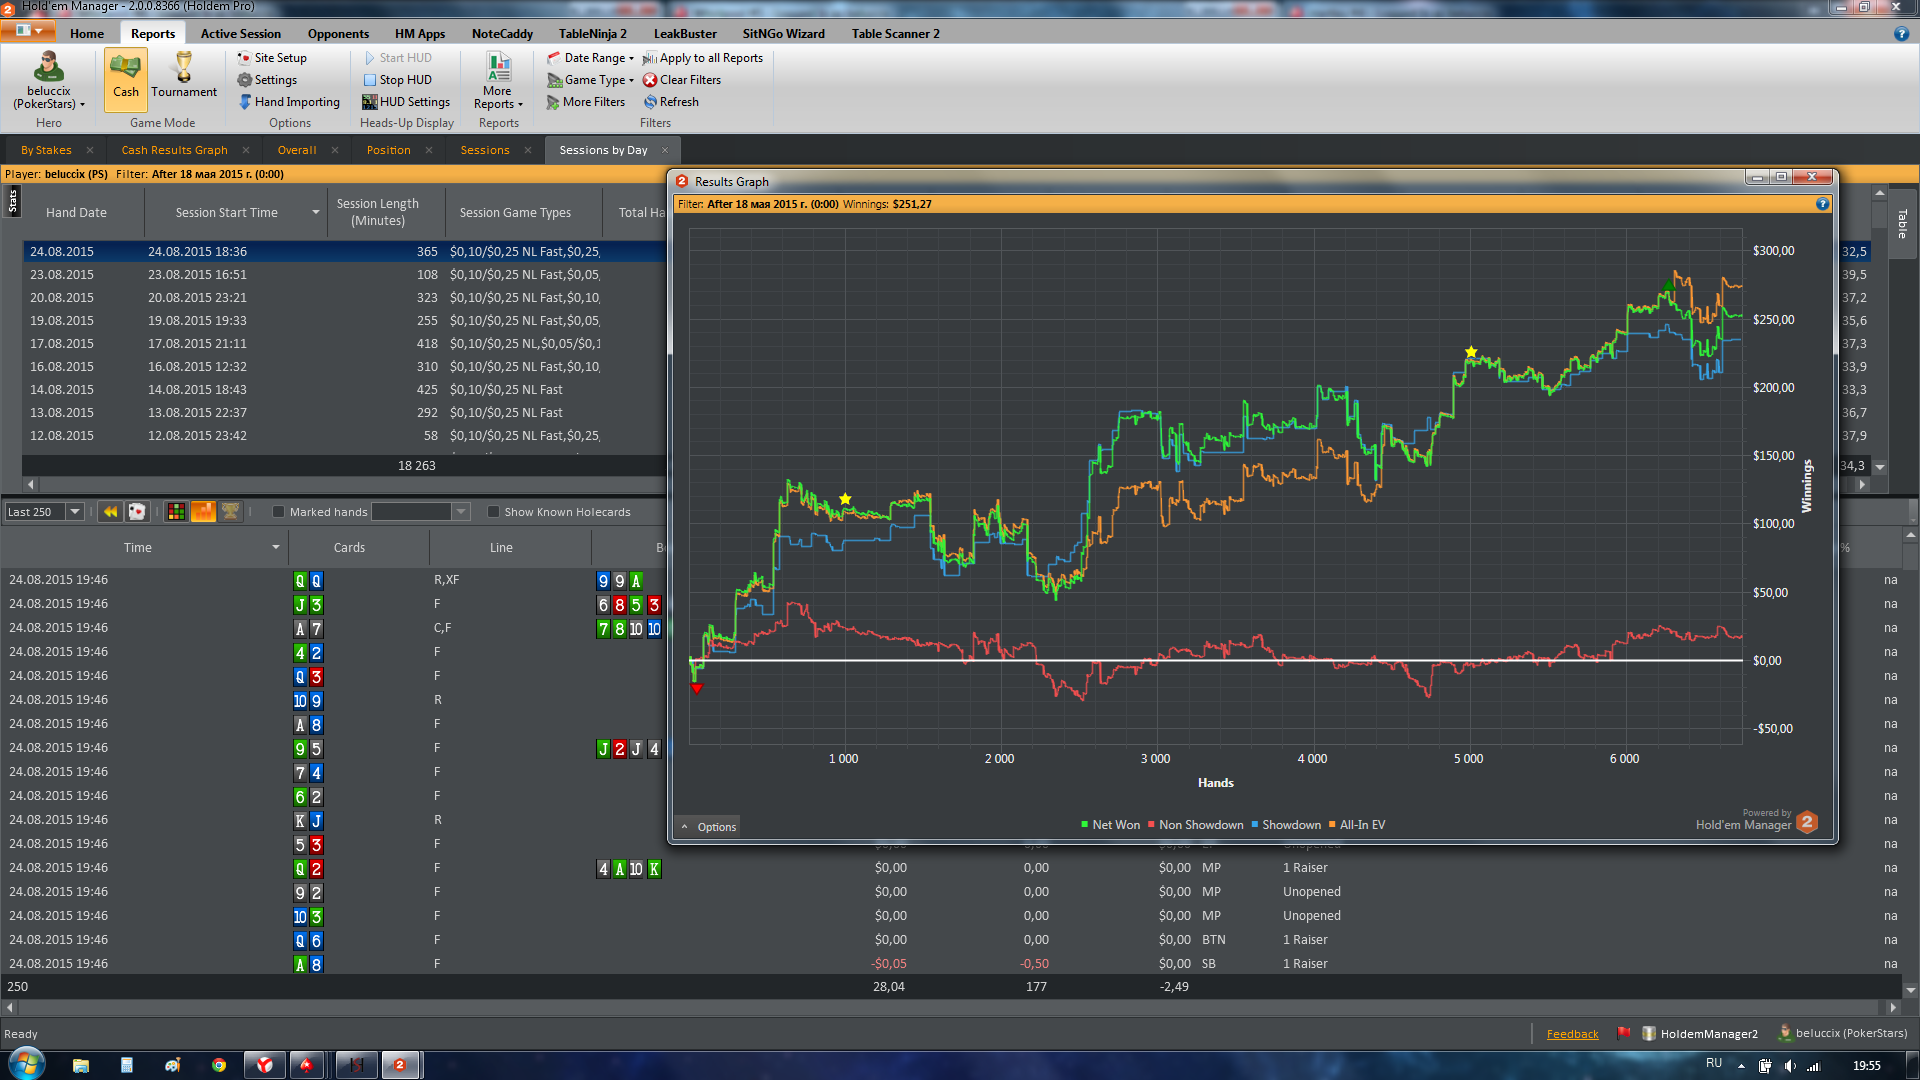
Task: Click Stop HUD
Action: pyautogui.click(x=397, y=80)
